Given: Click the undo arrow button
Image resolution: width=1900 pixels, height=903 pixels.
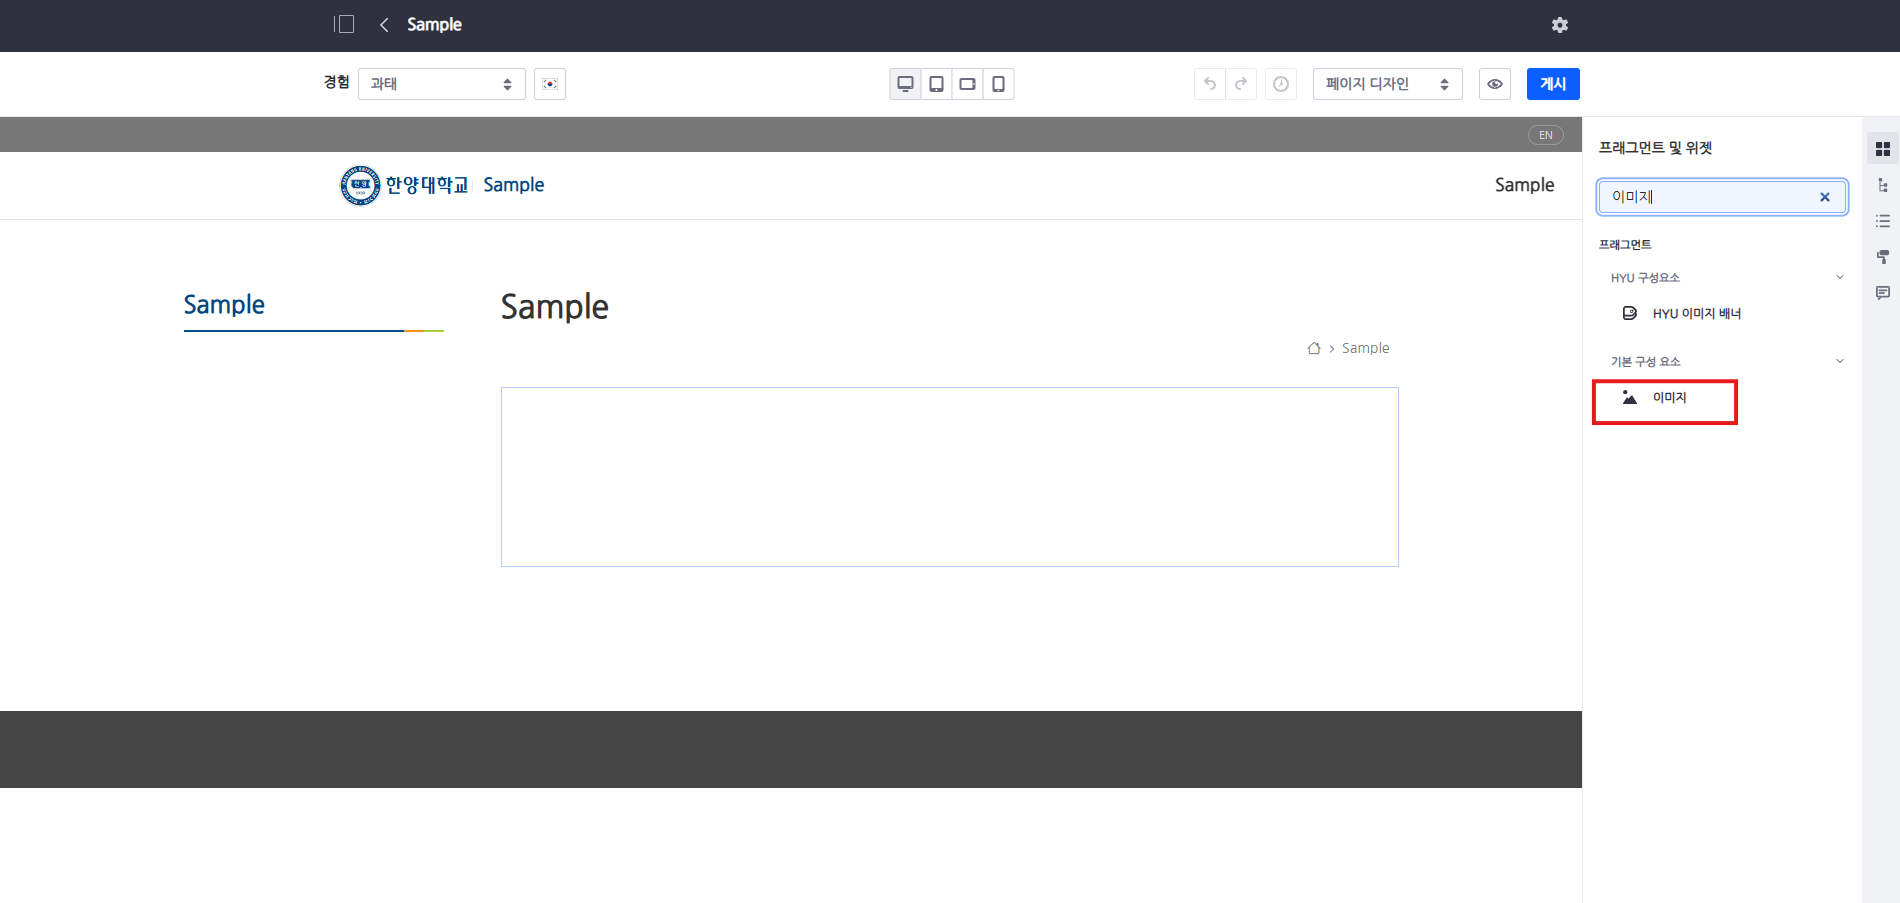Looking at the screenshot, I should (1210, 84).
